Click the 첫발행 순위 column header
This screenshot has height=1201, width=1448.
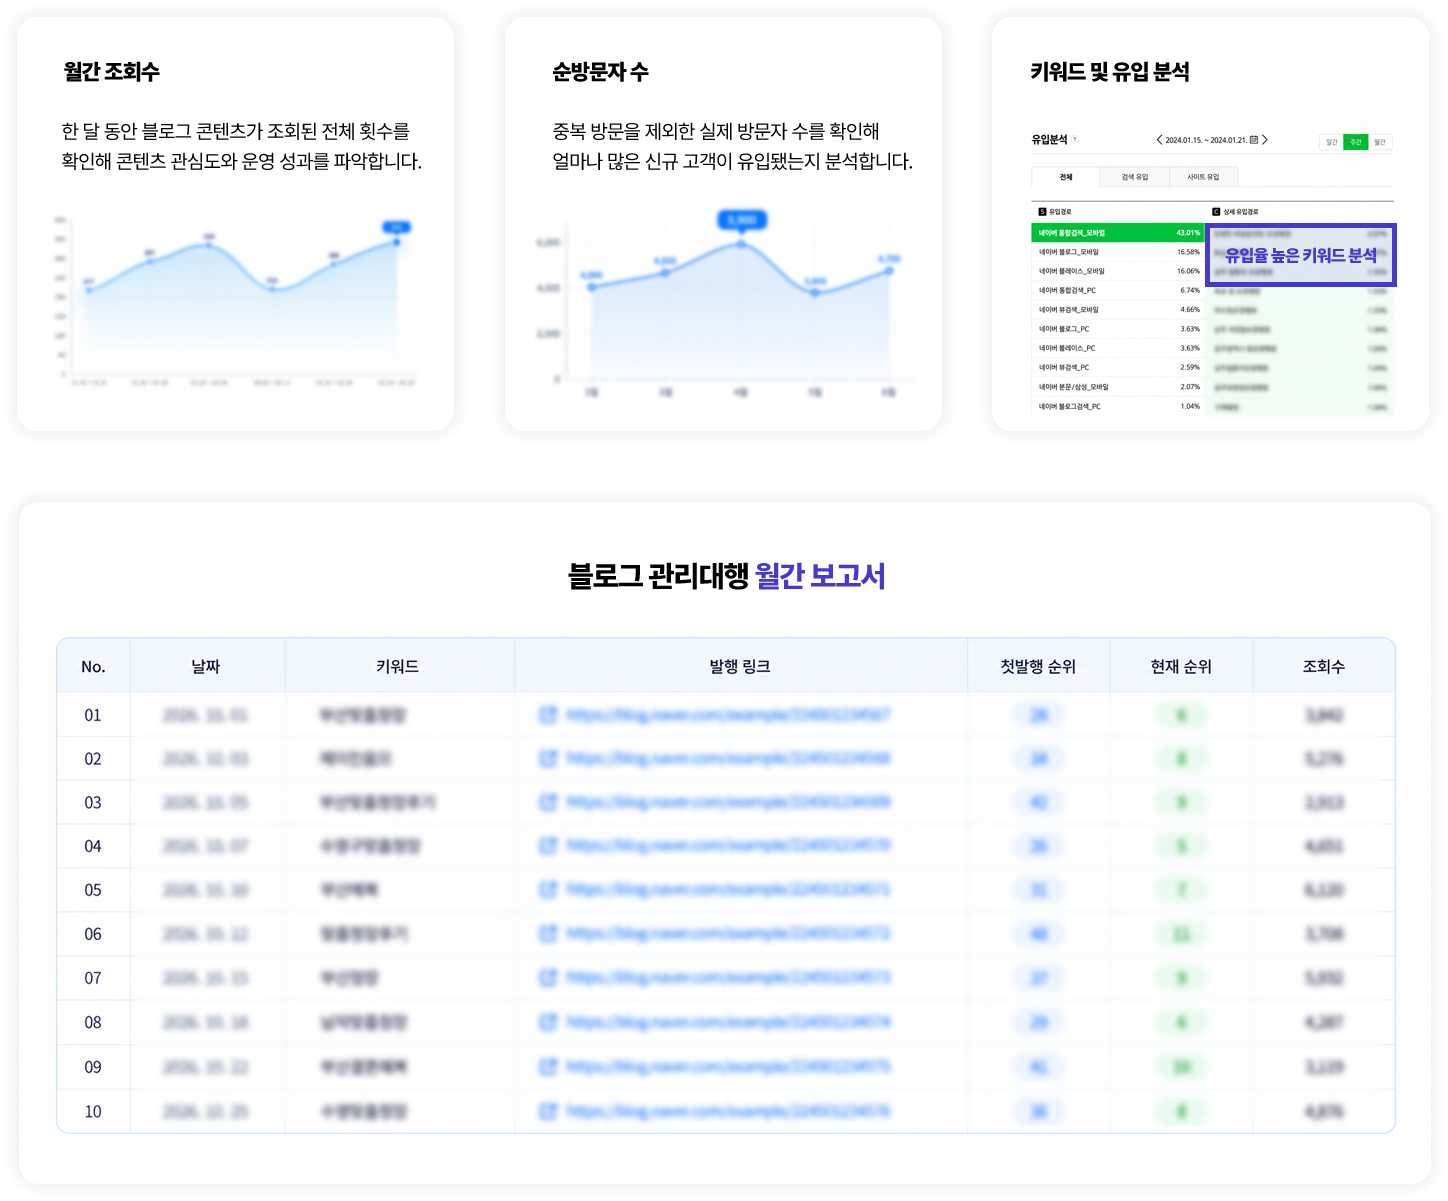(1038, 667)
